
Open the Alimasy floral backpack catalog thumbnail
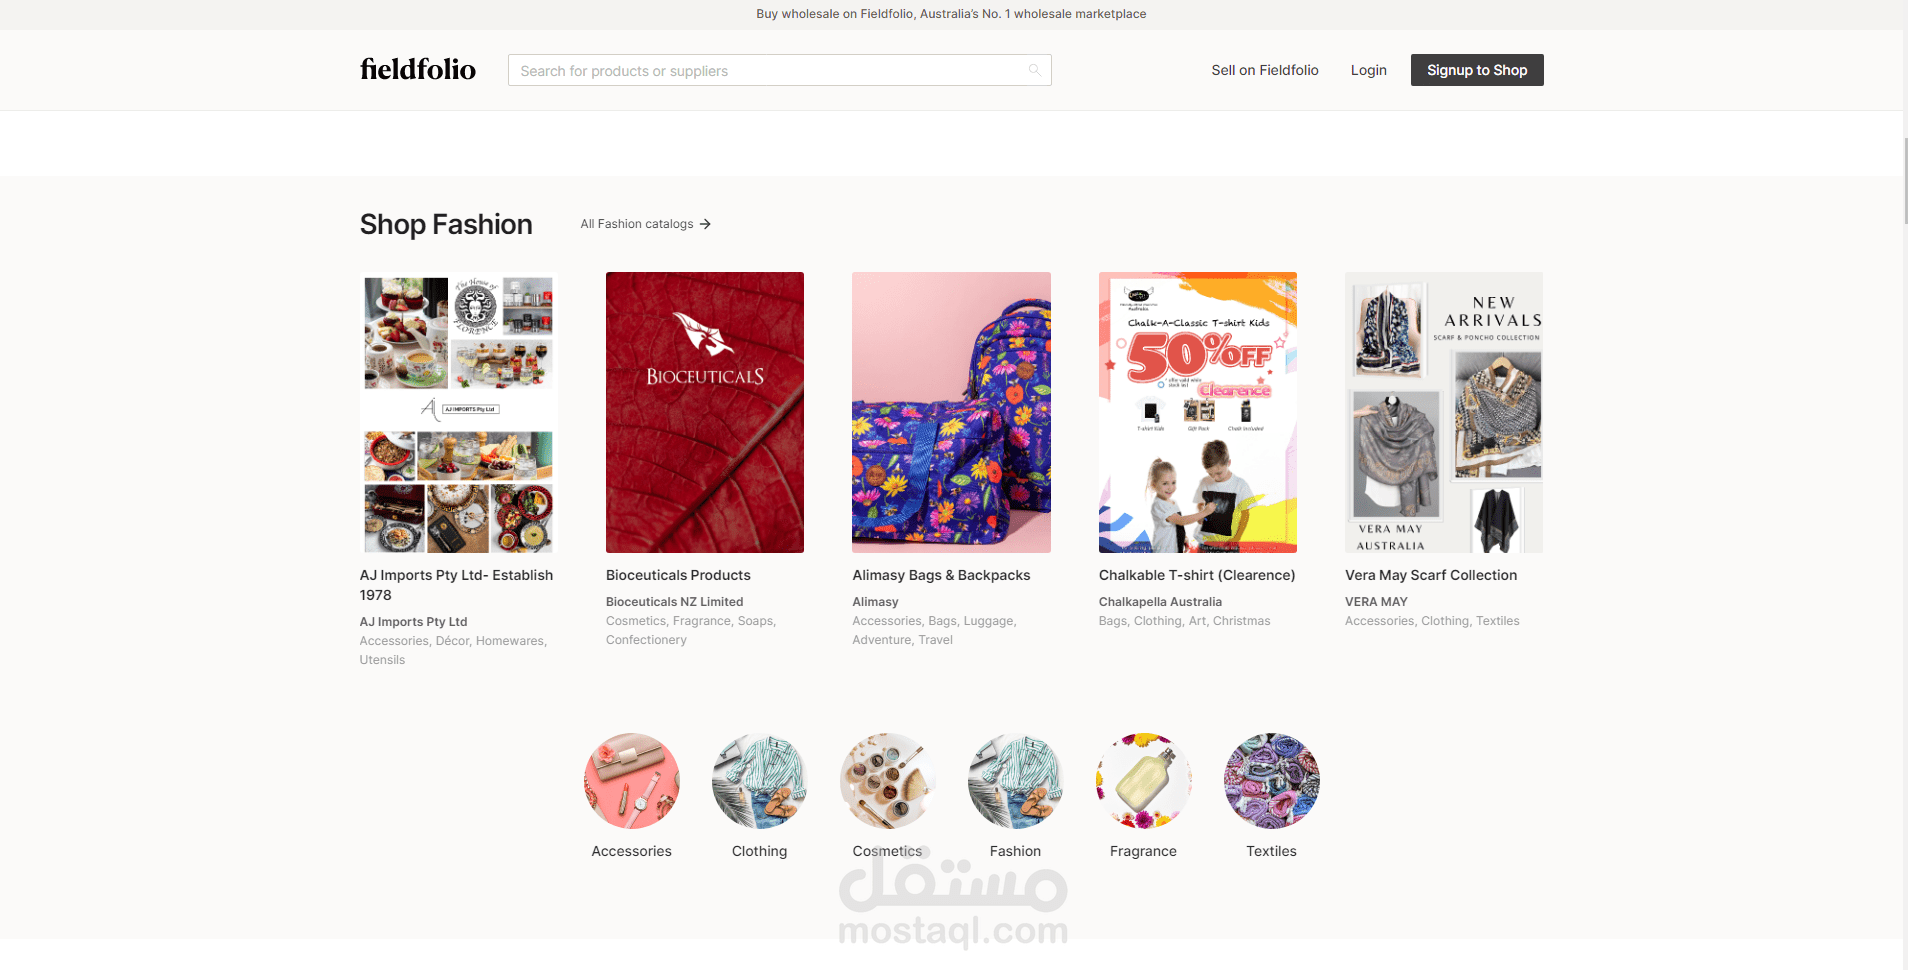pos(951,412)
